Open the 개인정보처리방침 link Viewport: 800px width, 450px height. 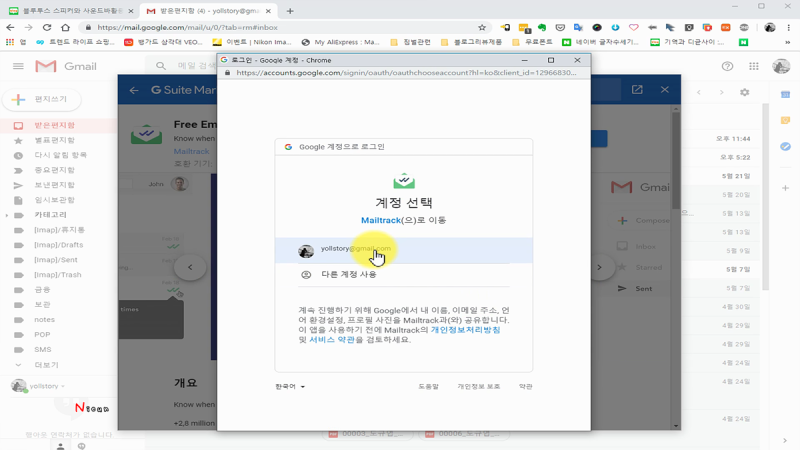[x=465, y=330]
